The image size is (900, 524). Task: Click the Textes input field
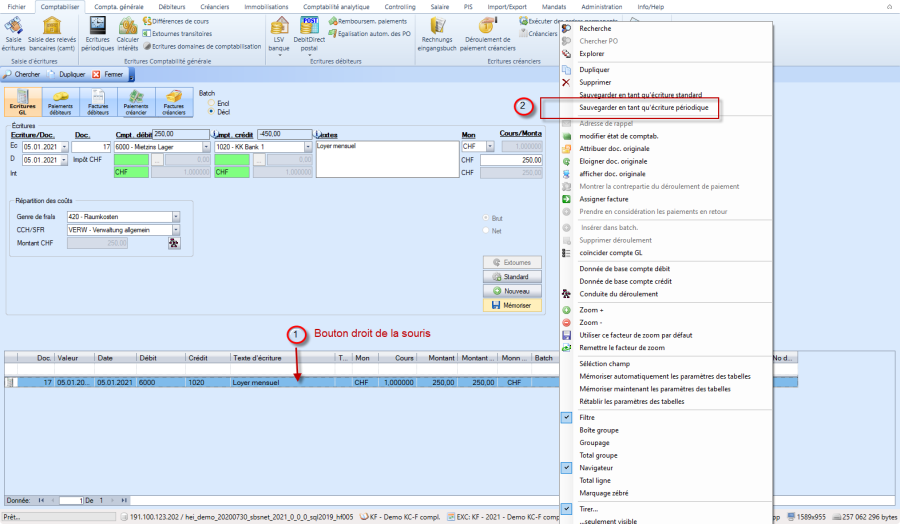(x=384, y=160)
